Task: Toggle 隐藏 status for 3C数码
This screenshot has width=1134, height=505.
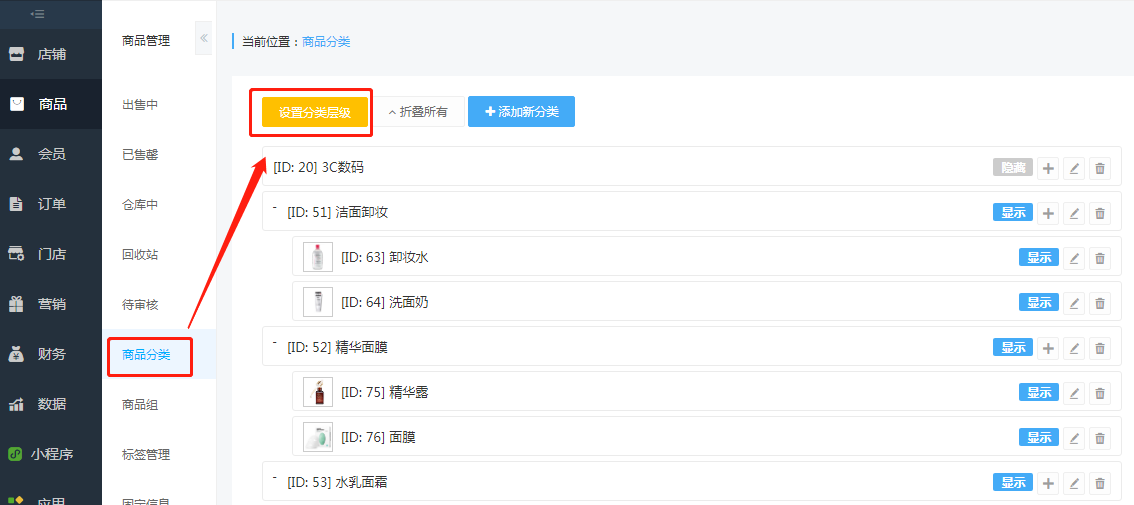Action: [1012, 168]
